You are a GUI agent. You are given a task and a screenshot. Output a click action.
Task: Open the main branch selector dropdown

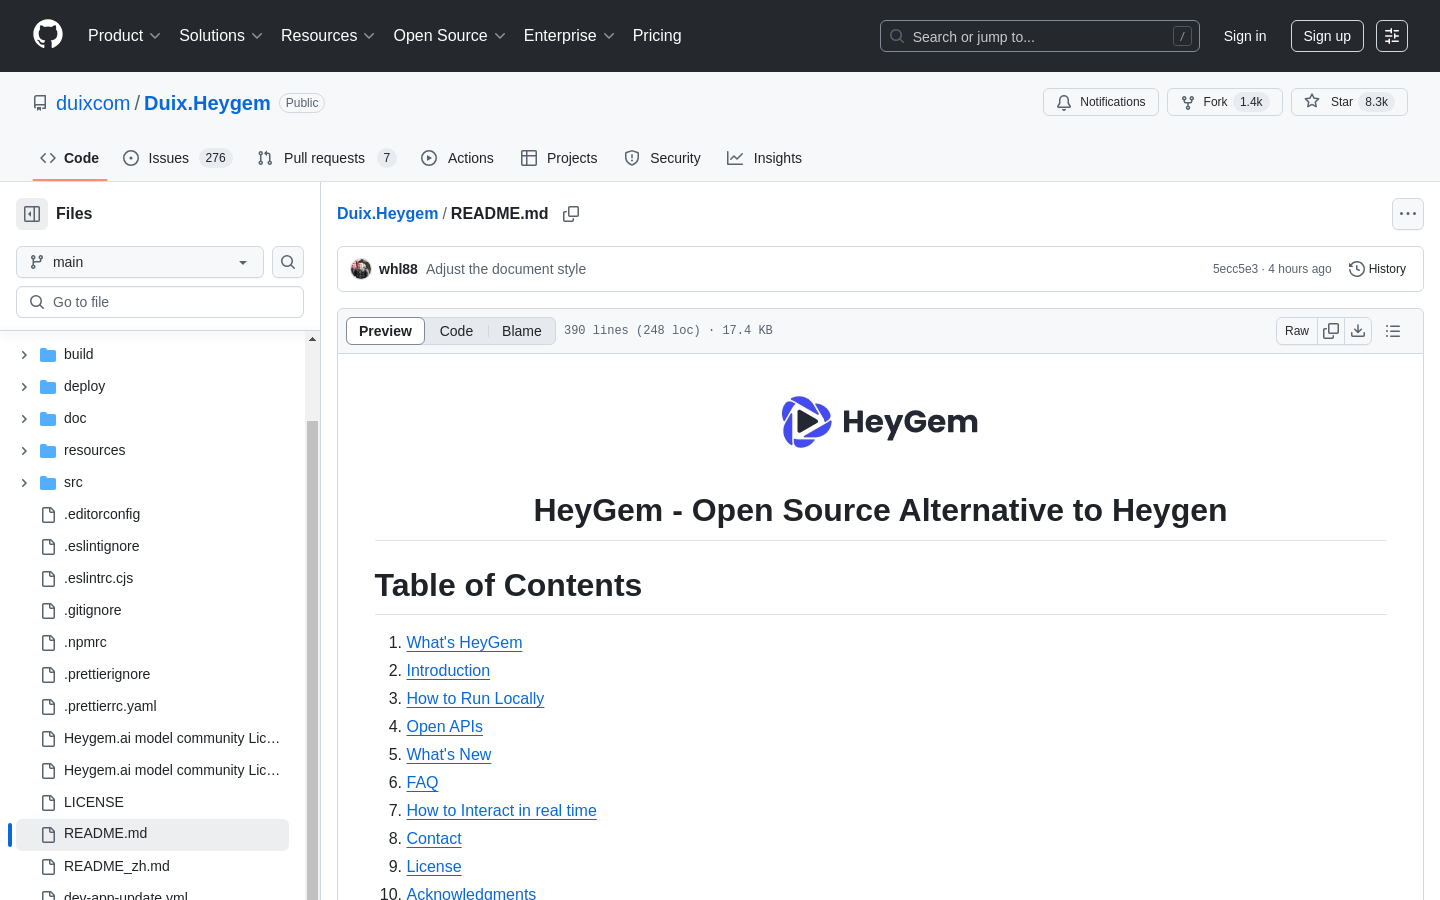click(x=140, y=262)
